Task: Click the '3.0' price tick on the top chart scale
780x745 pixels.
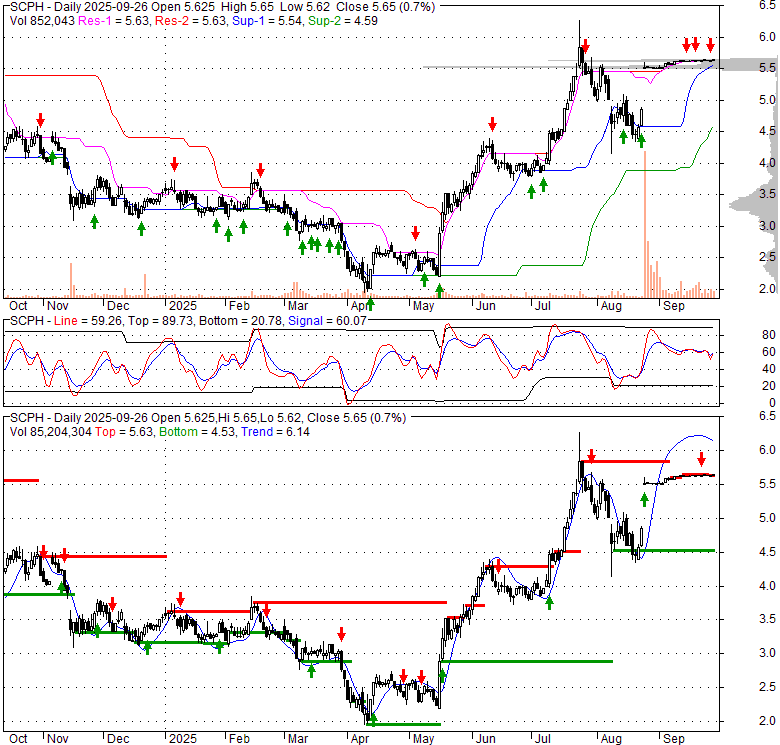Action: [x=767, y=226]
